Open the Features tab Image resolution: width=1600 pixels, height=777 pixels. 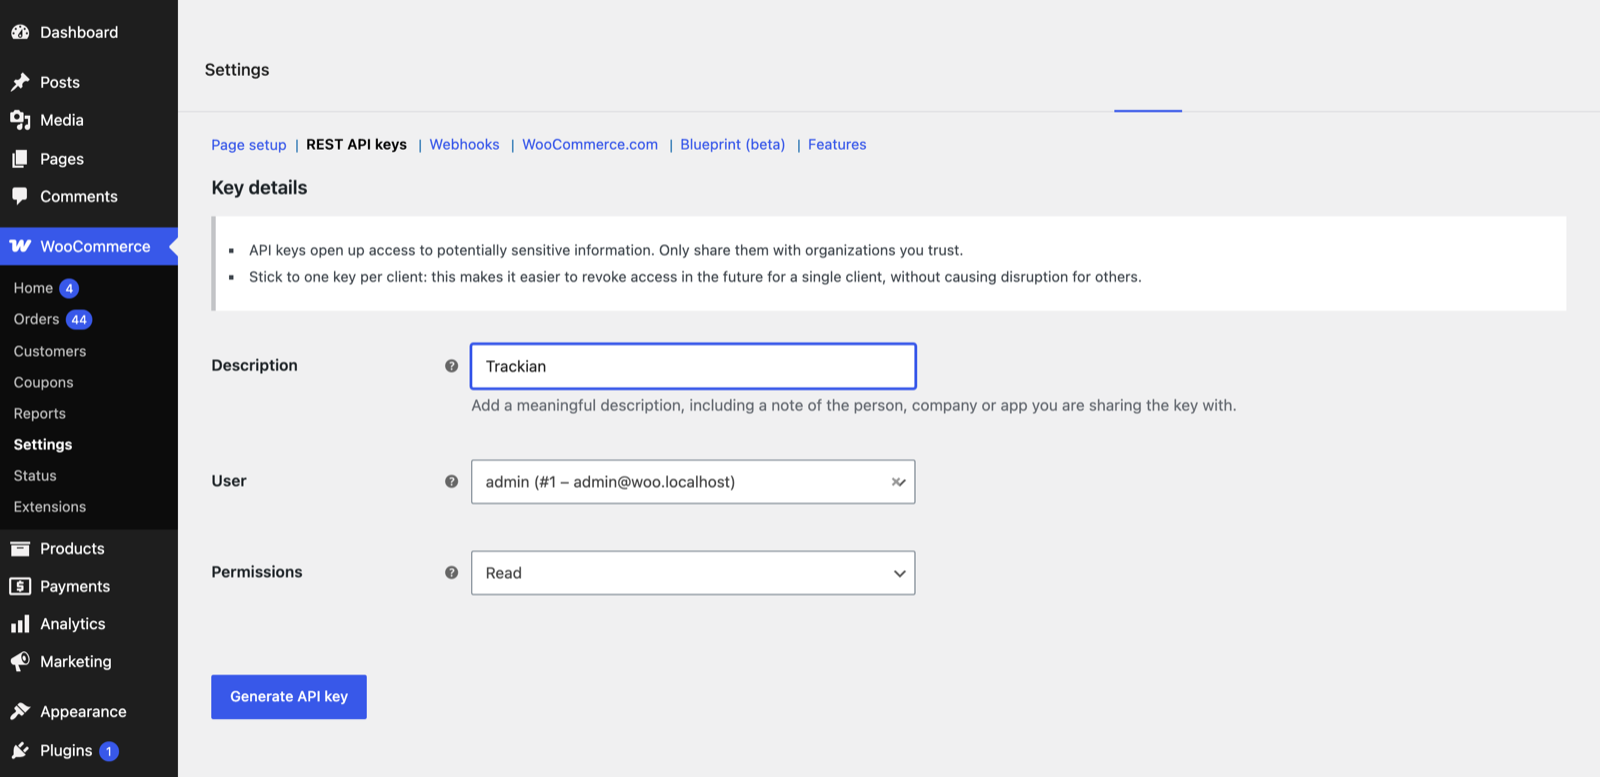[x=837, y=145]
